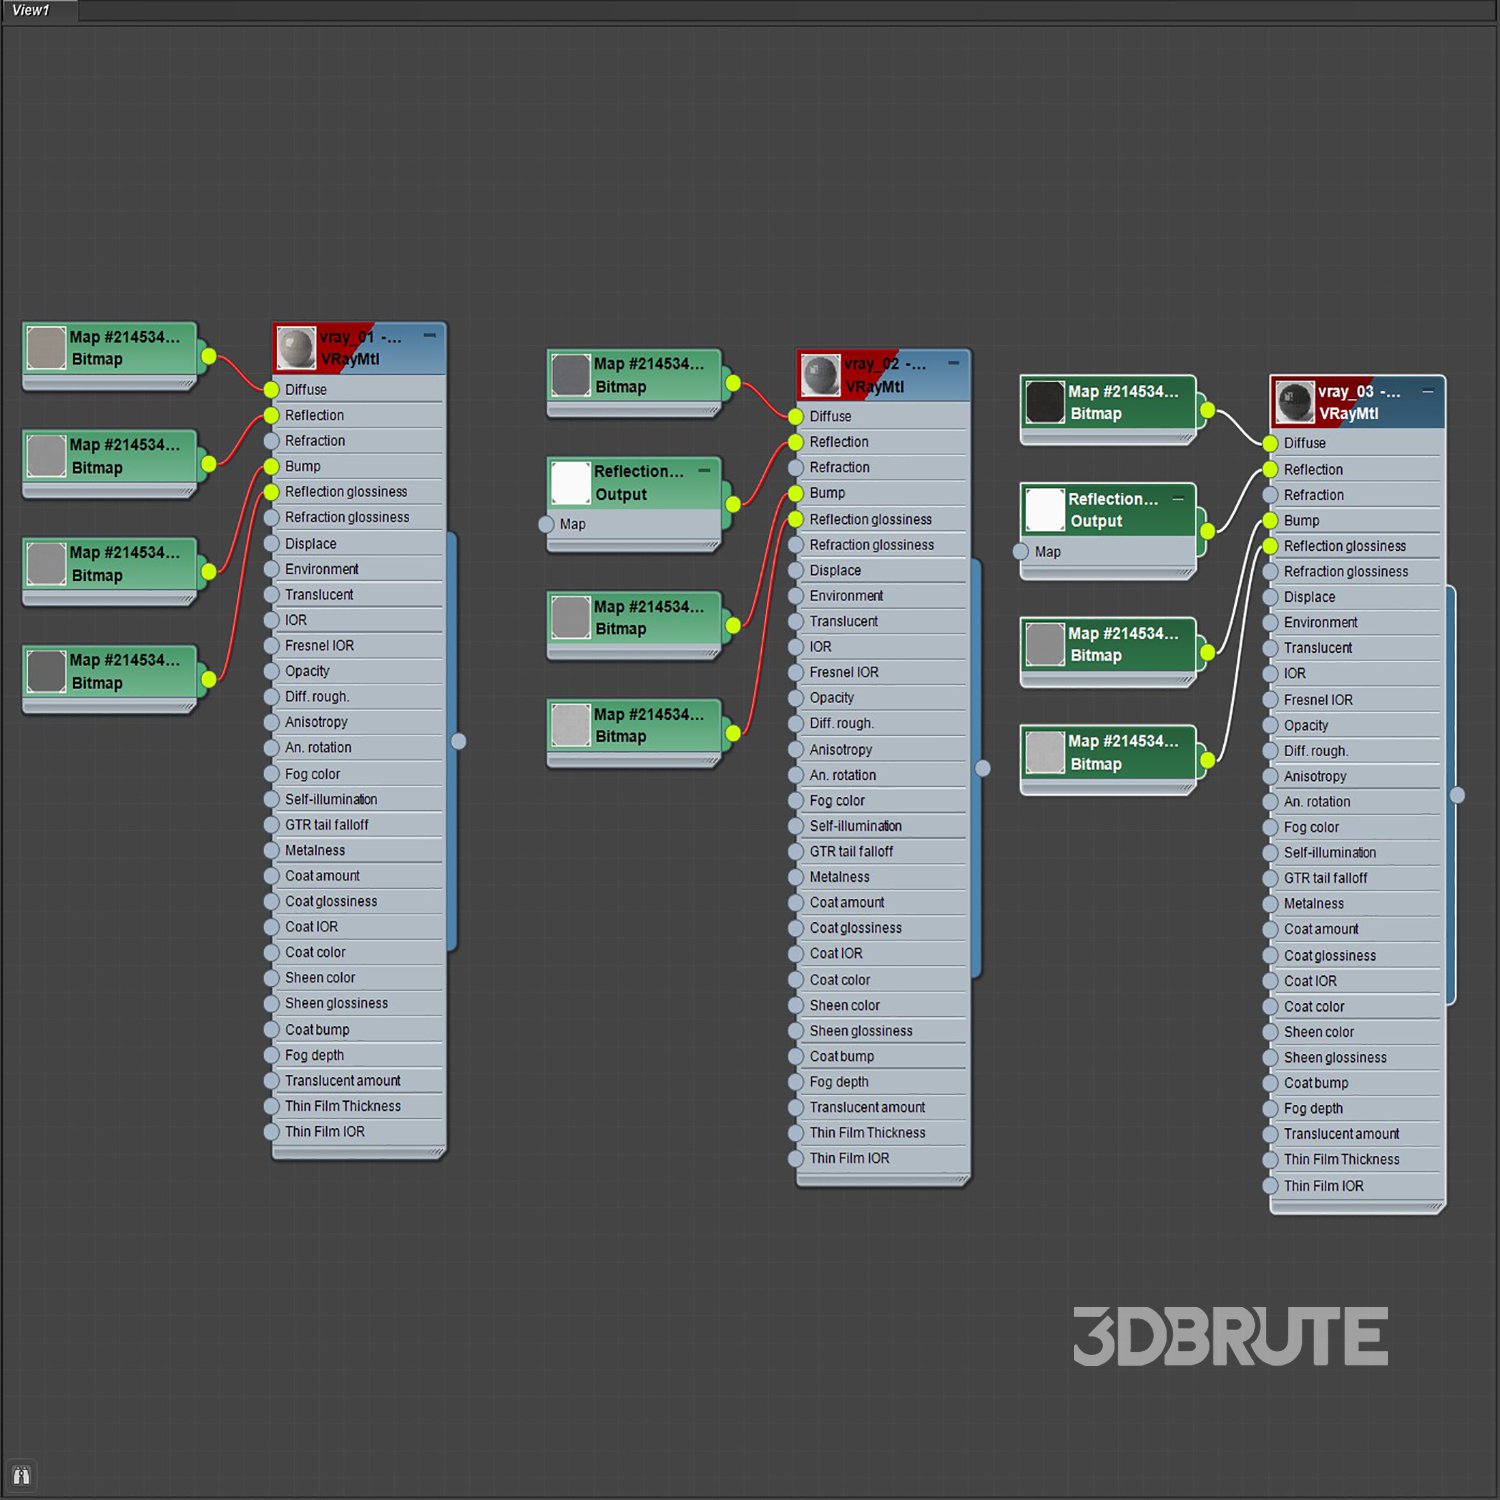Click the vray_01 material preview sphere
This screenshot has width=1500, height=1500.
coord(296,348)
